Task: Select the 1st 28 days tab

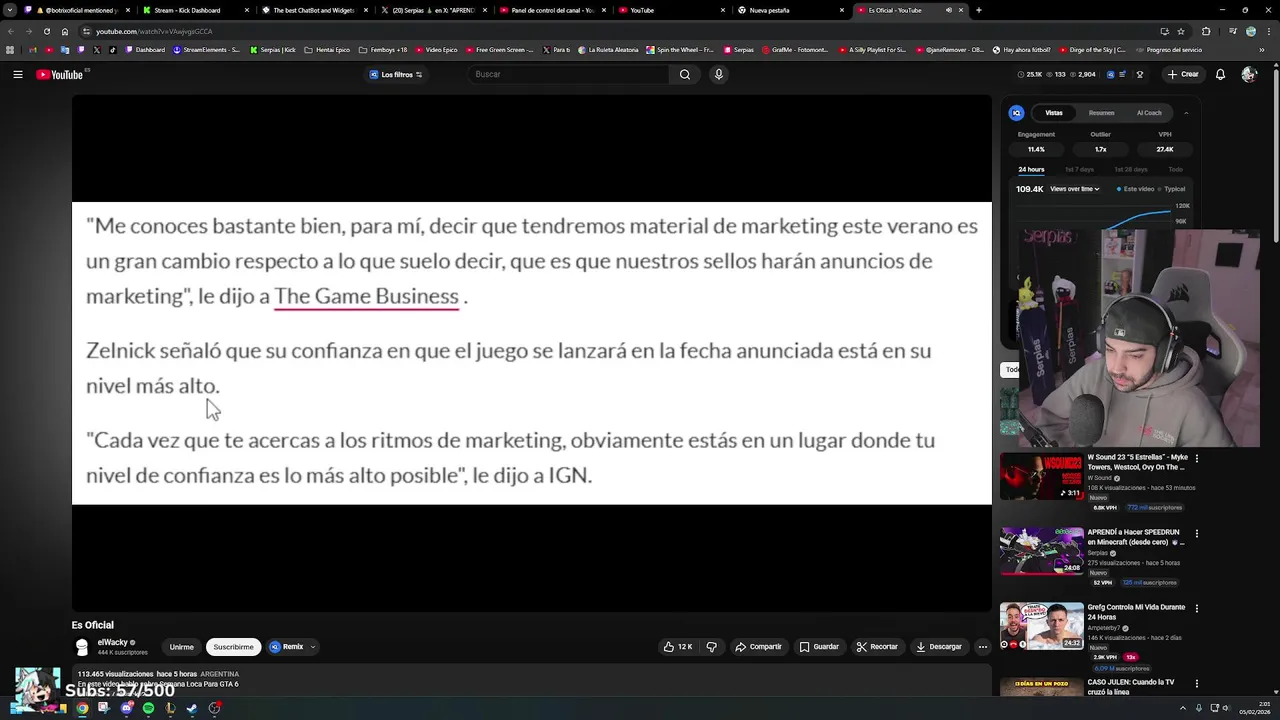Action: coord(1131,169)
